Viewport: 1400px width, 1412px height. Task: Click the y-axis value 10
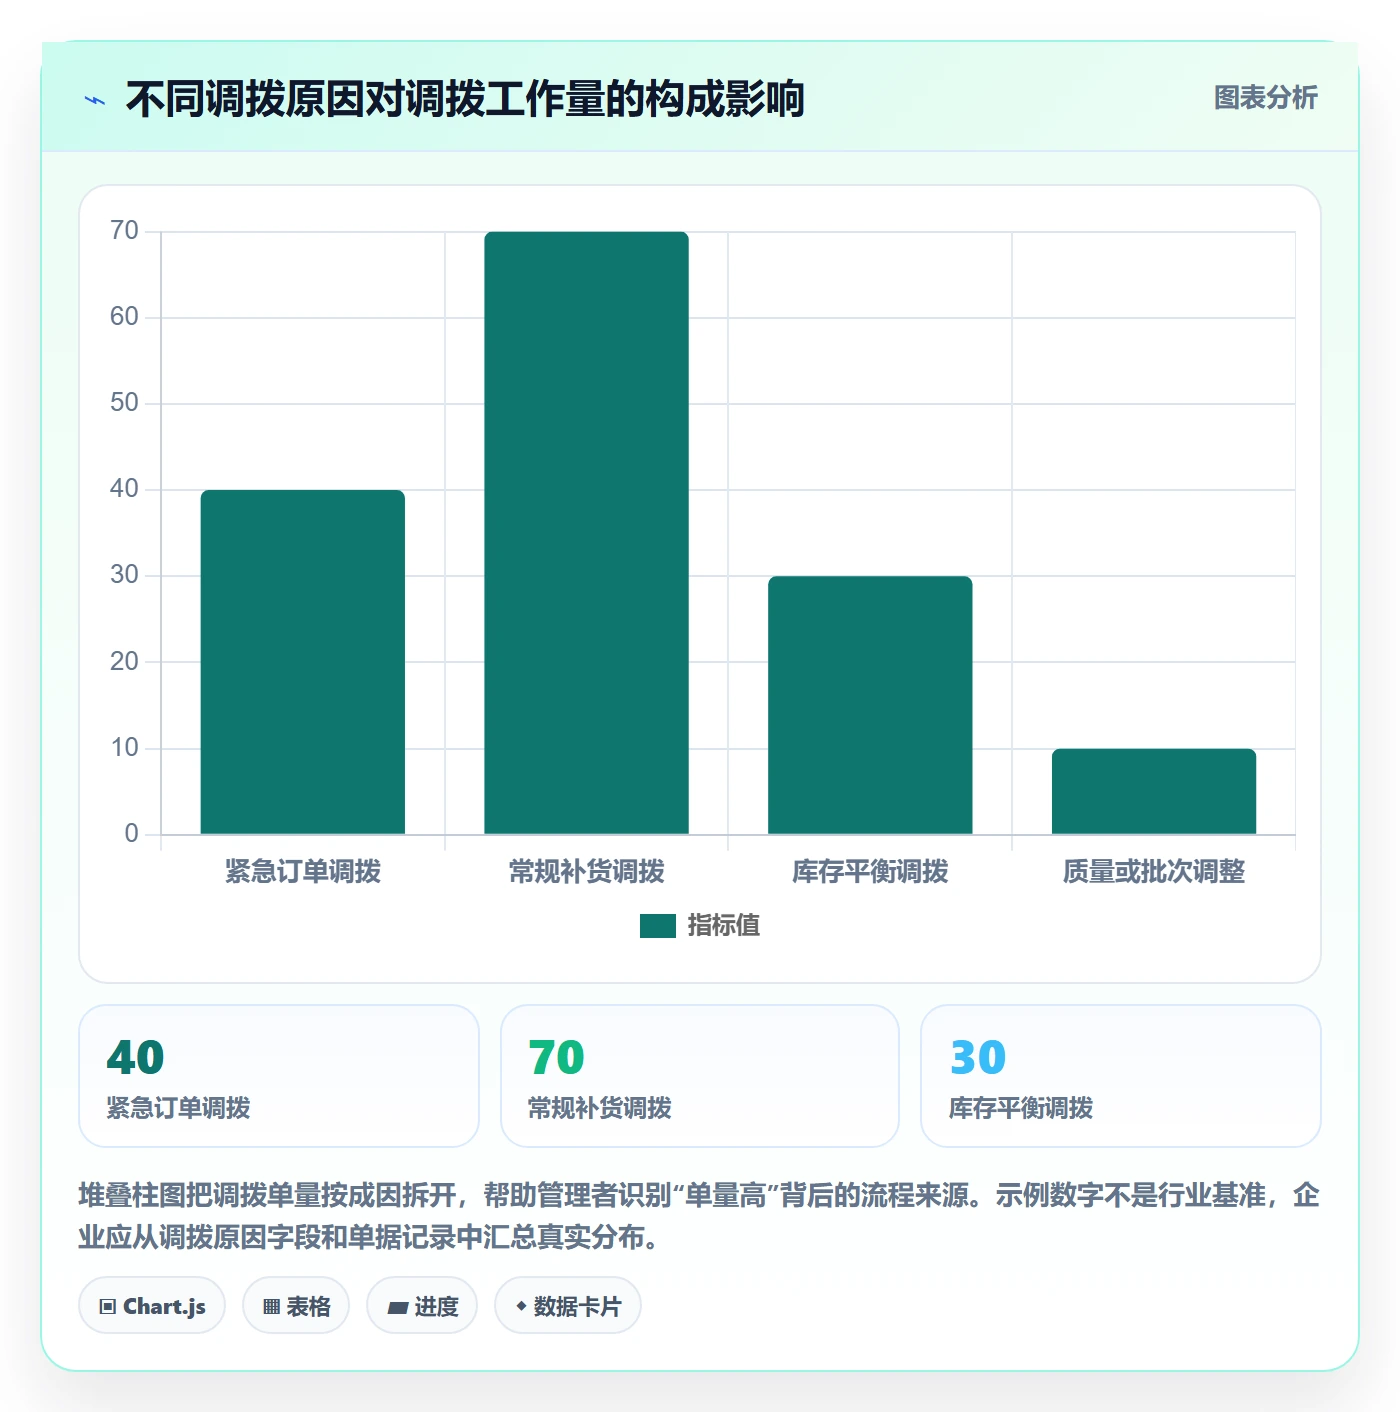(124, 748)
